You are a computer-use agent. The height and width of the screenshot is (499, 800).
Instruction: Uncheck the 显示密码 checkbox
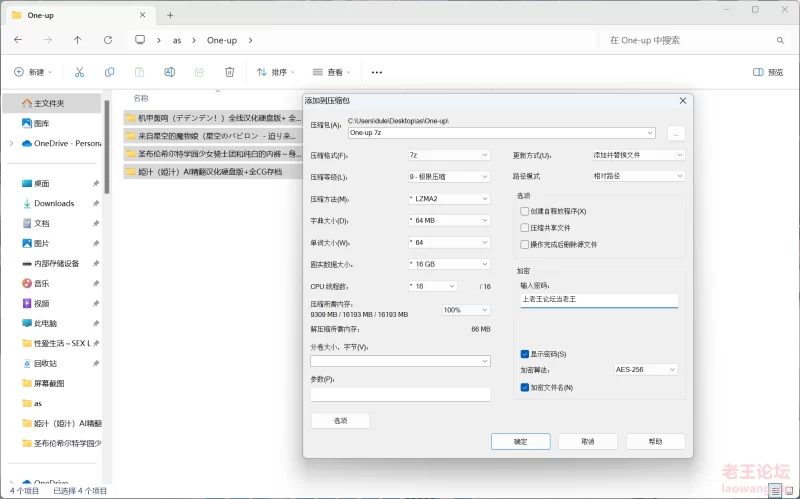525,354
